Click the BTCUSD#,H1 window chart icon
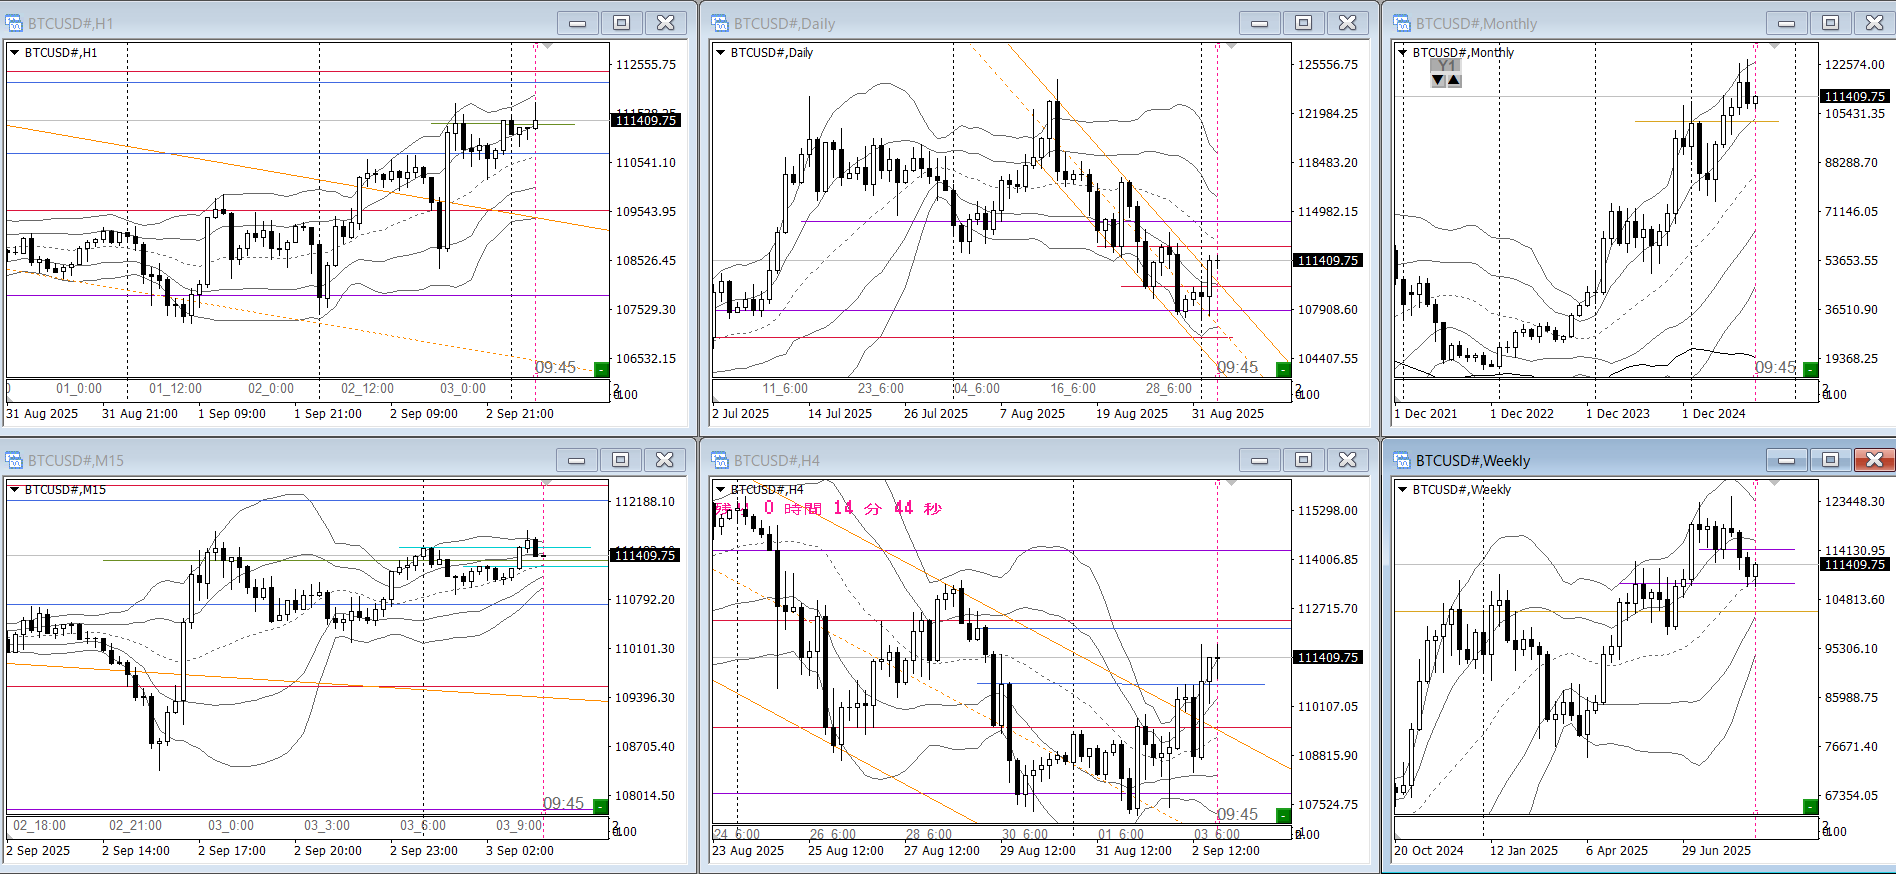 [14, 23]
